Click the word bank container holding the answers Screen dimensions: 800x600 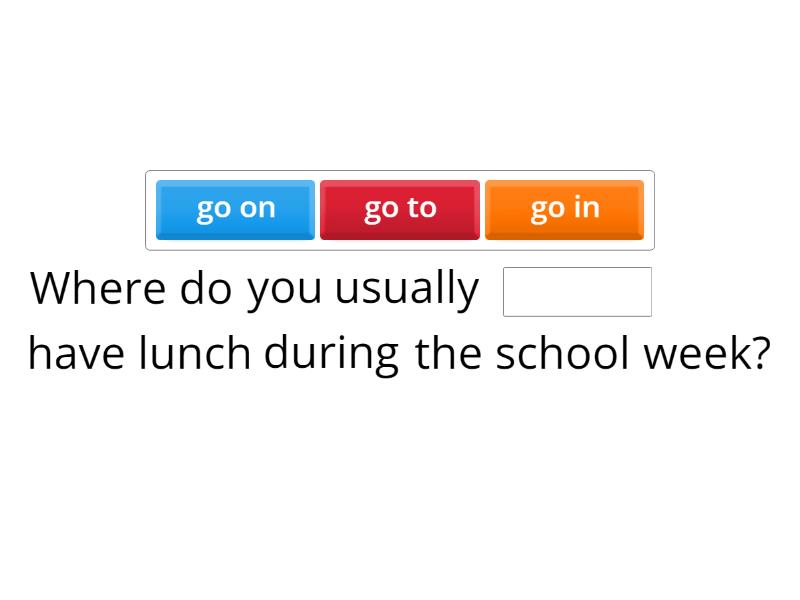click(400, 209)
